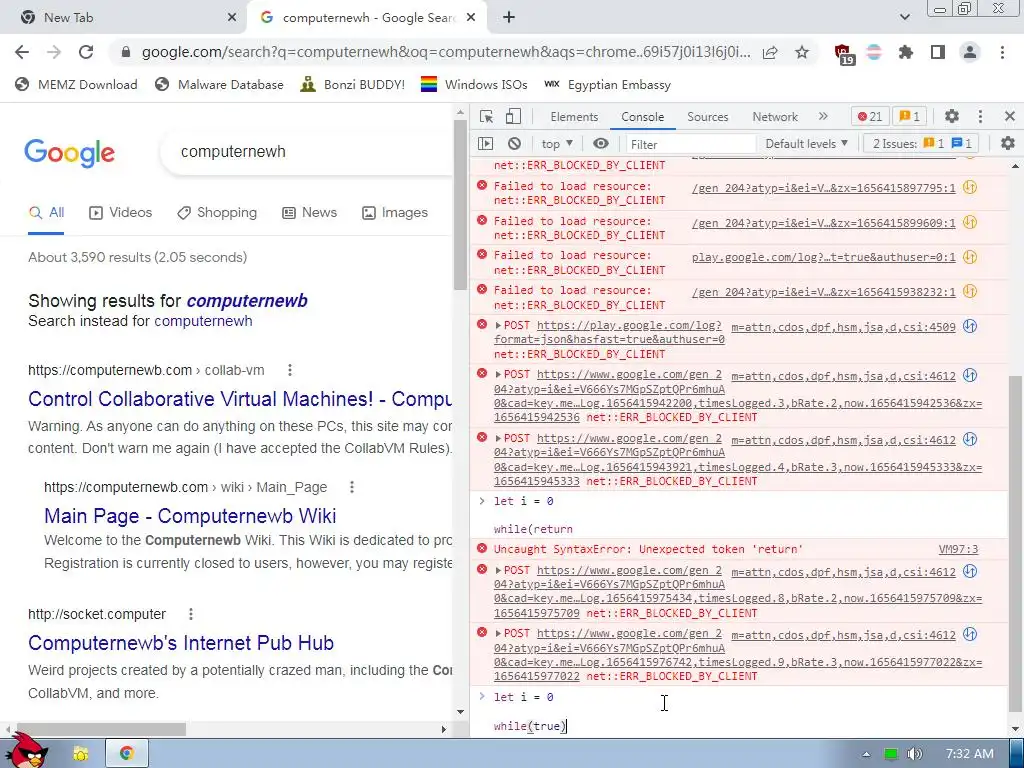Open a new browser tab with plus
The image size is (1024, 768).
[509, 18]
